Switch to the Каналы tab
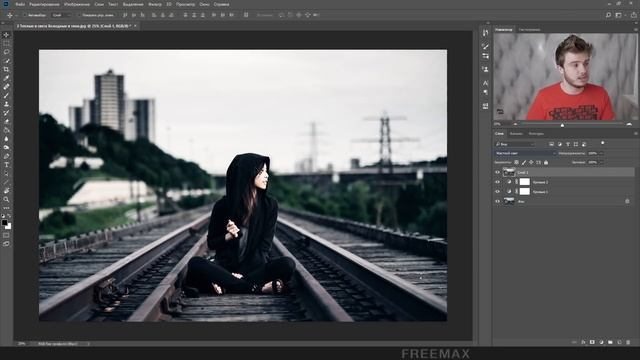Image resolution: width=640 pixels, height=360 pixels. pyautogui.click(x=516, y=133)
